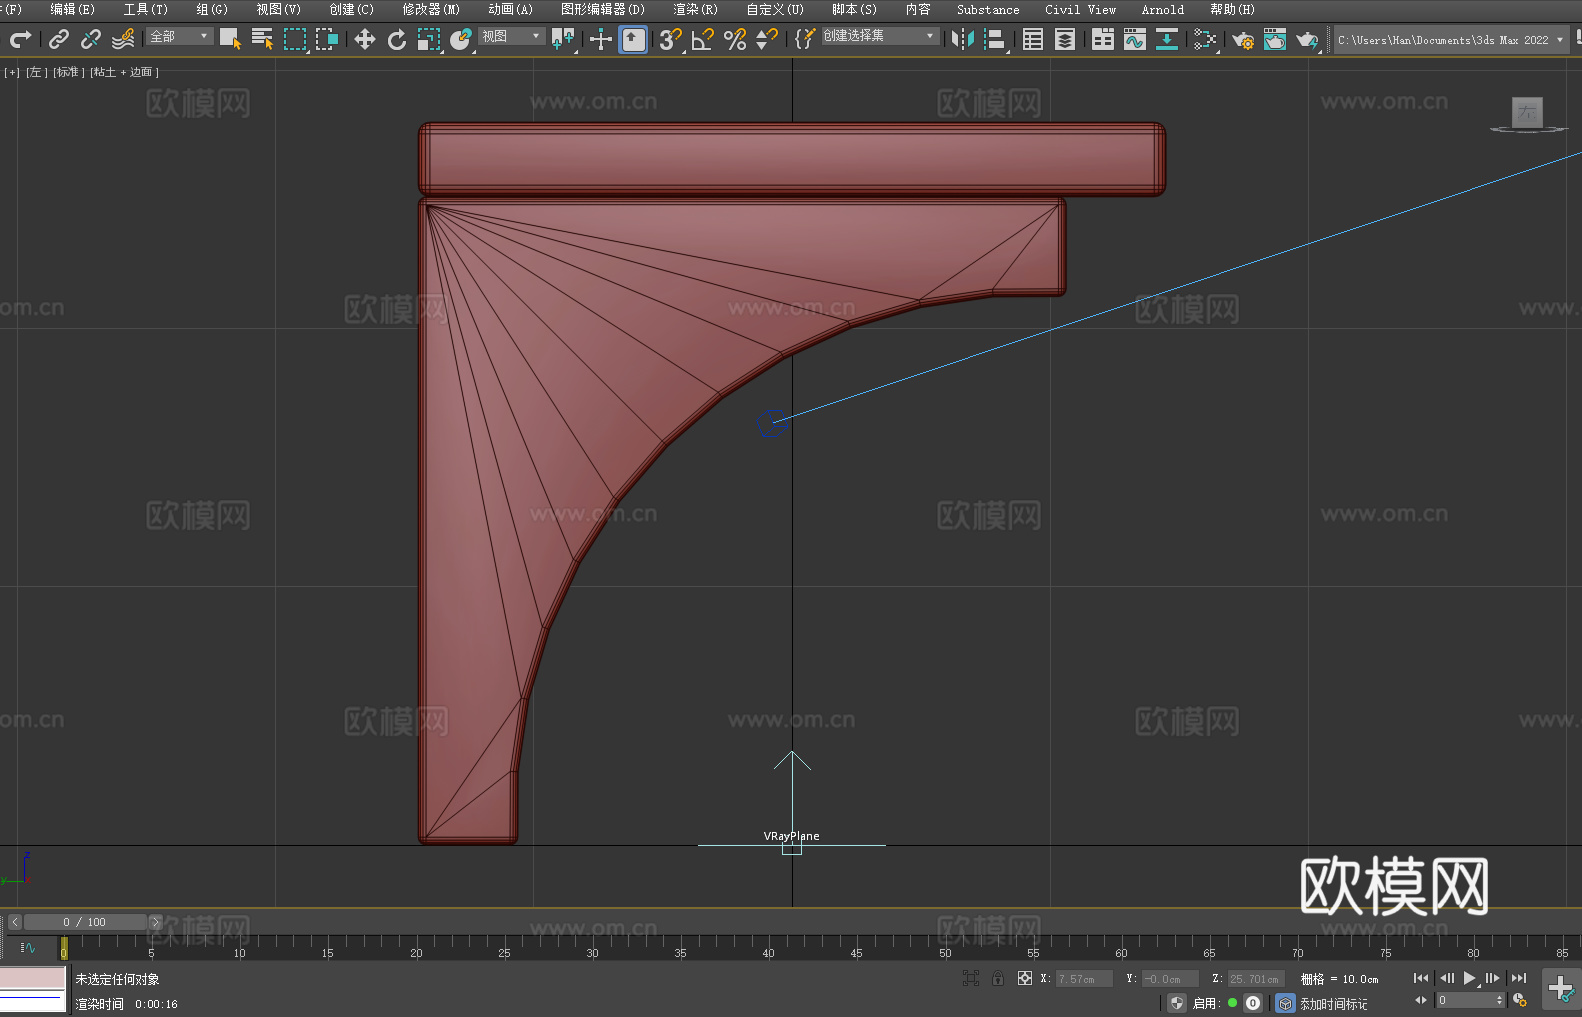1582x1017 pixels.
Task: Click the Select and Place icon
Action: (x=461, y=39)
